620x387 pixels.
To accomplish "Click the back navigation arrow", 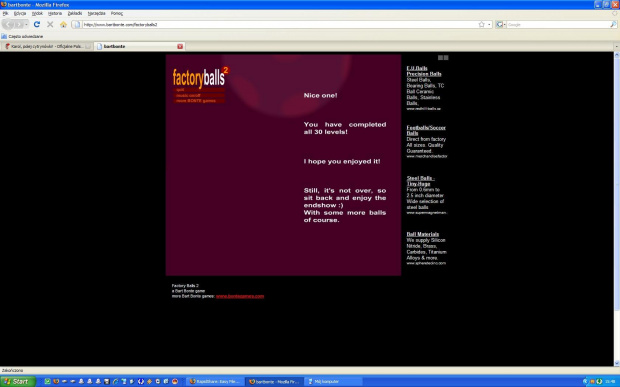I will (x=8, y=25).
